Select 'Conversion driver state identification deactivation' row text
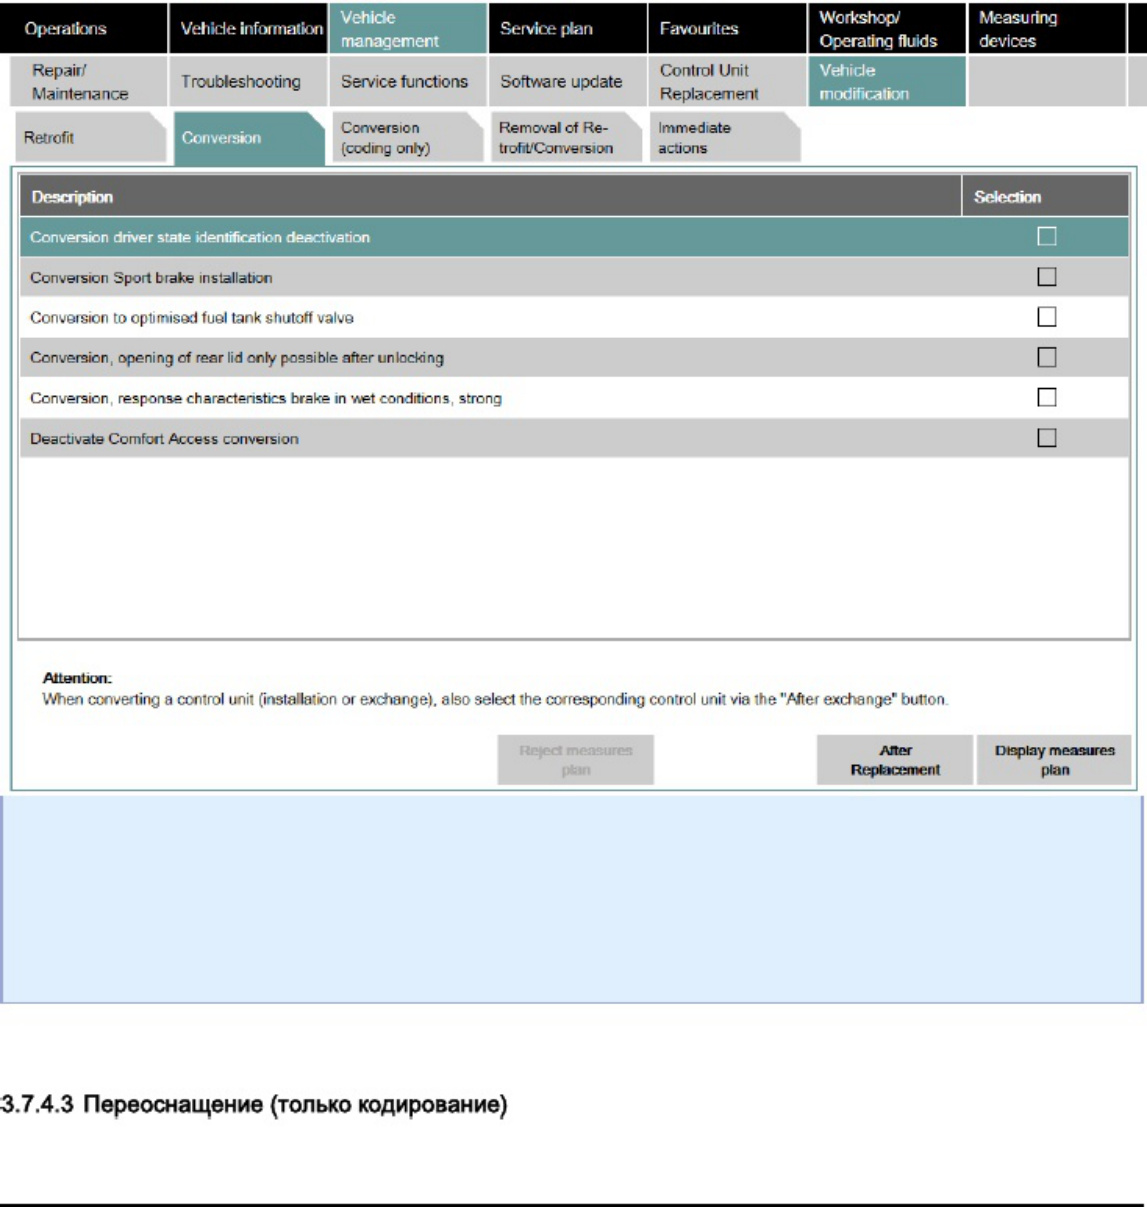This screenshot has width=1147, height=1207. 200,237
